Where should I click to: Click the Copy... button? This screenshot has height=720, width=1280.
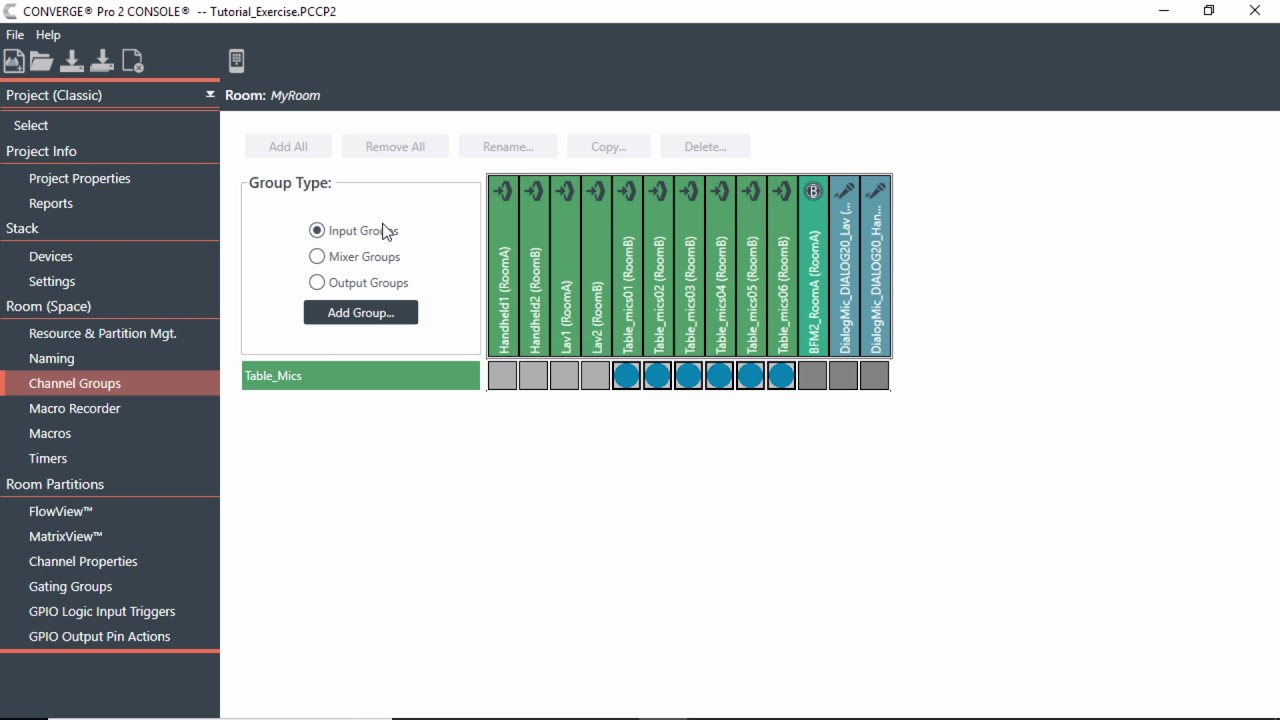point(609,146)
